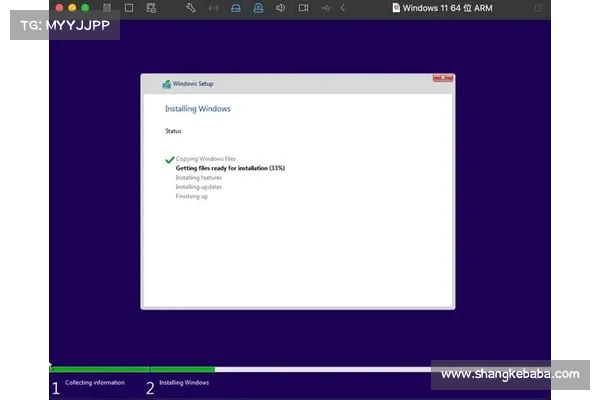Screen dimensions: 600x400
Task: Click the "Windows 11 64 位 ARM" window title
Action: (447, 8)
